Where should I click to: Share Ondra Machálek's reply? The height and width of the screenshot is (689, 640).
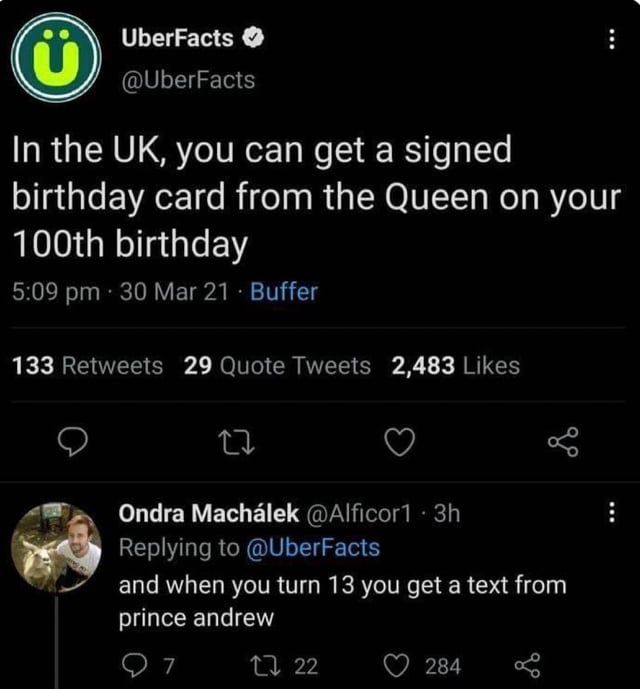522,665
